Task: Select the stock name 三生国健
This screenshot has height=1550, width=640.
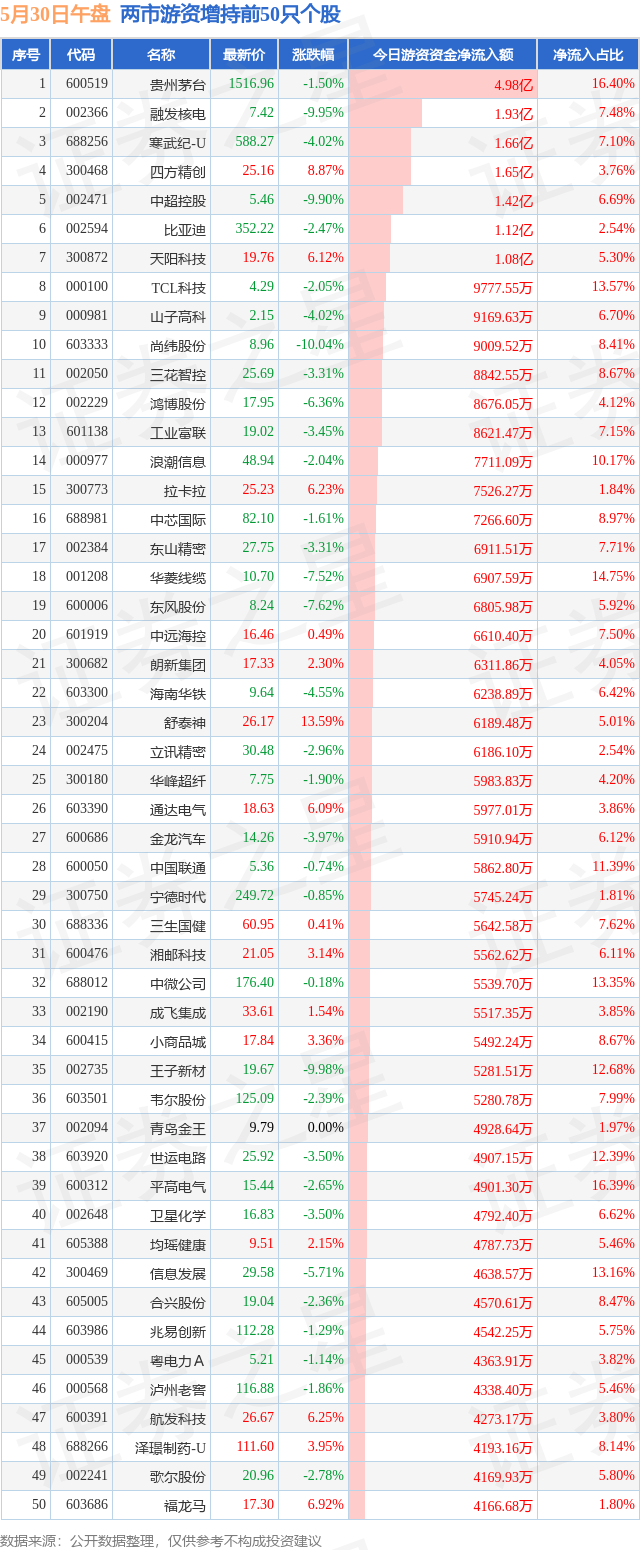Action: (178, 926)
